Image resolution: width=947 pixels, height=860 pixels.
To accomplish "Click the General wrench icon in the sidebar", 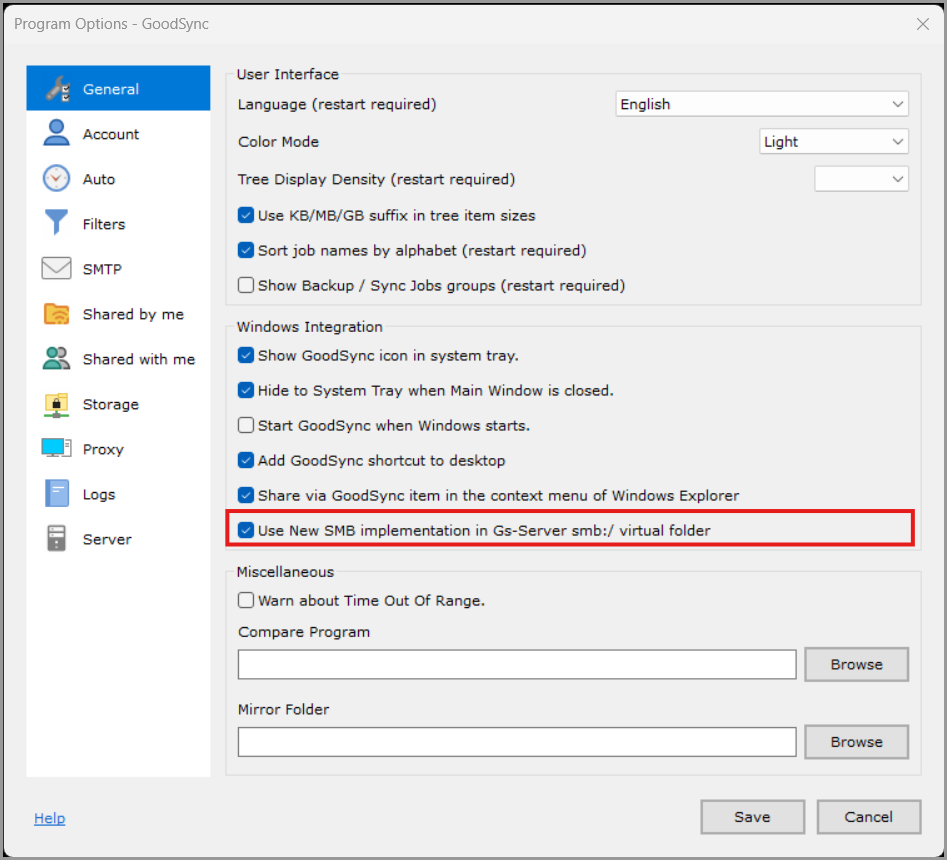I will (x=58, y=89).
